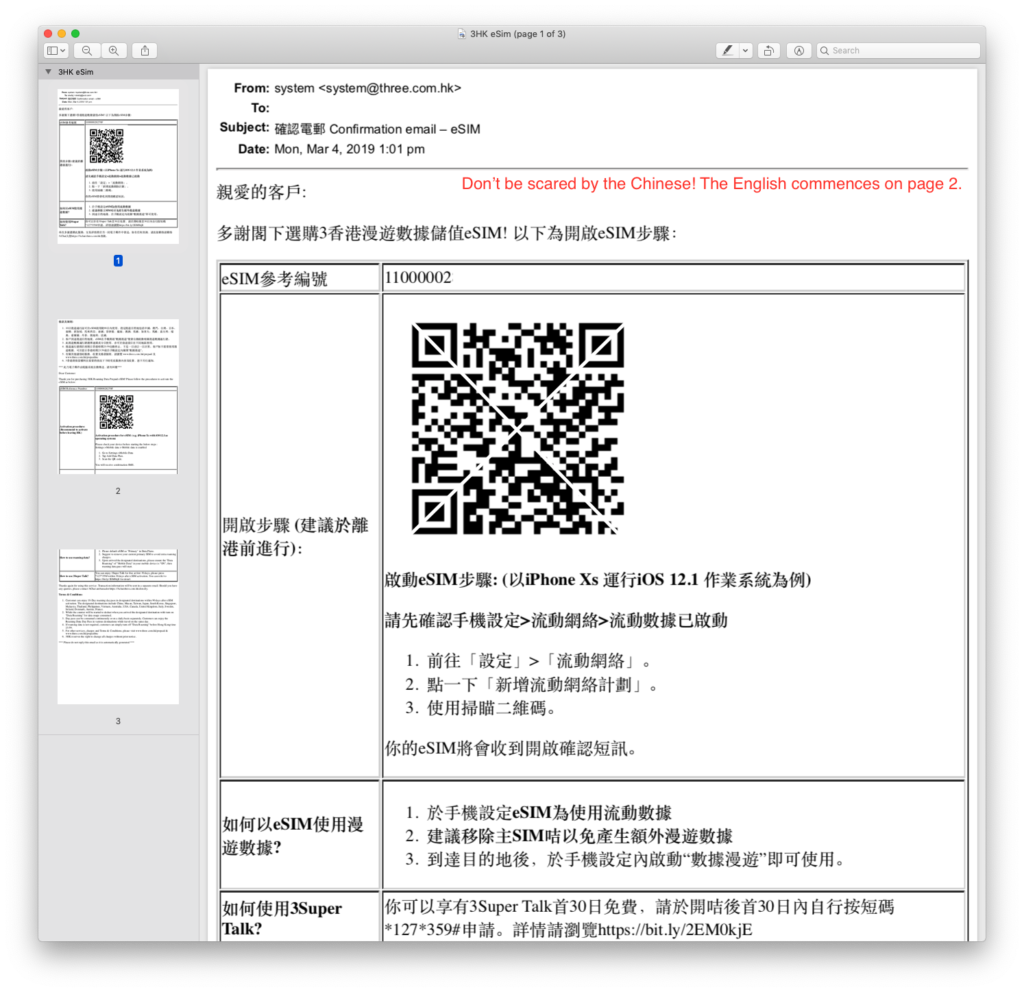Screen dimensions: 1024x992
Task: Open the highlight color dropdown arrow
Action: point(745,50)
